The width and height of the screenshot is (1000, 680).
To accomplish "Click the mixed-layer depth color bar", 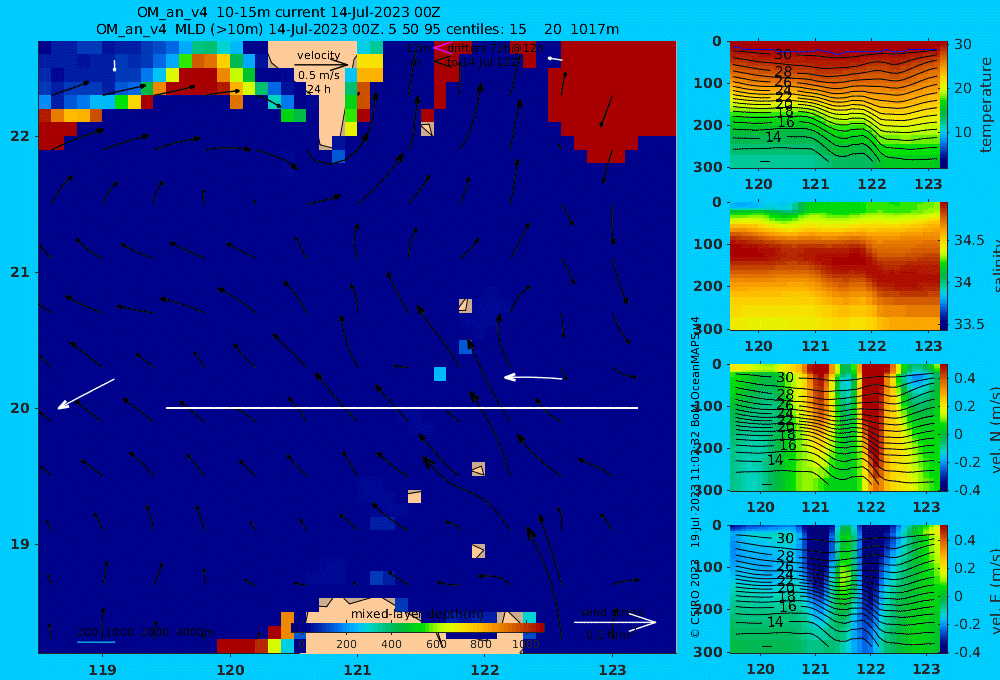I will click(x=418, y=628).
